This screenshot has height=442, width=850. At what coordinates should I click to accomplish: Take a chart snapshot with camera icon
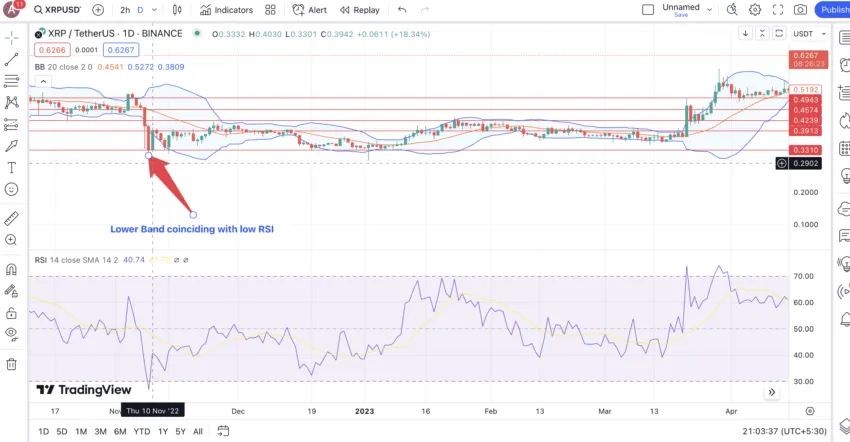click(x=801, y=10)
